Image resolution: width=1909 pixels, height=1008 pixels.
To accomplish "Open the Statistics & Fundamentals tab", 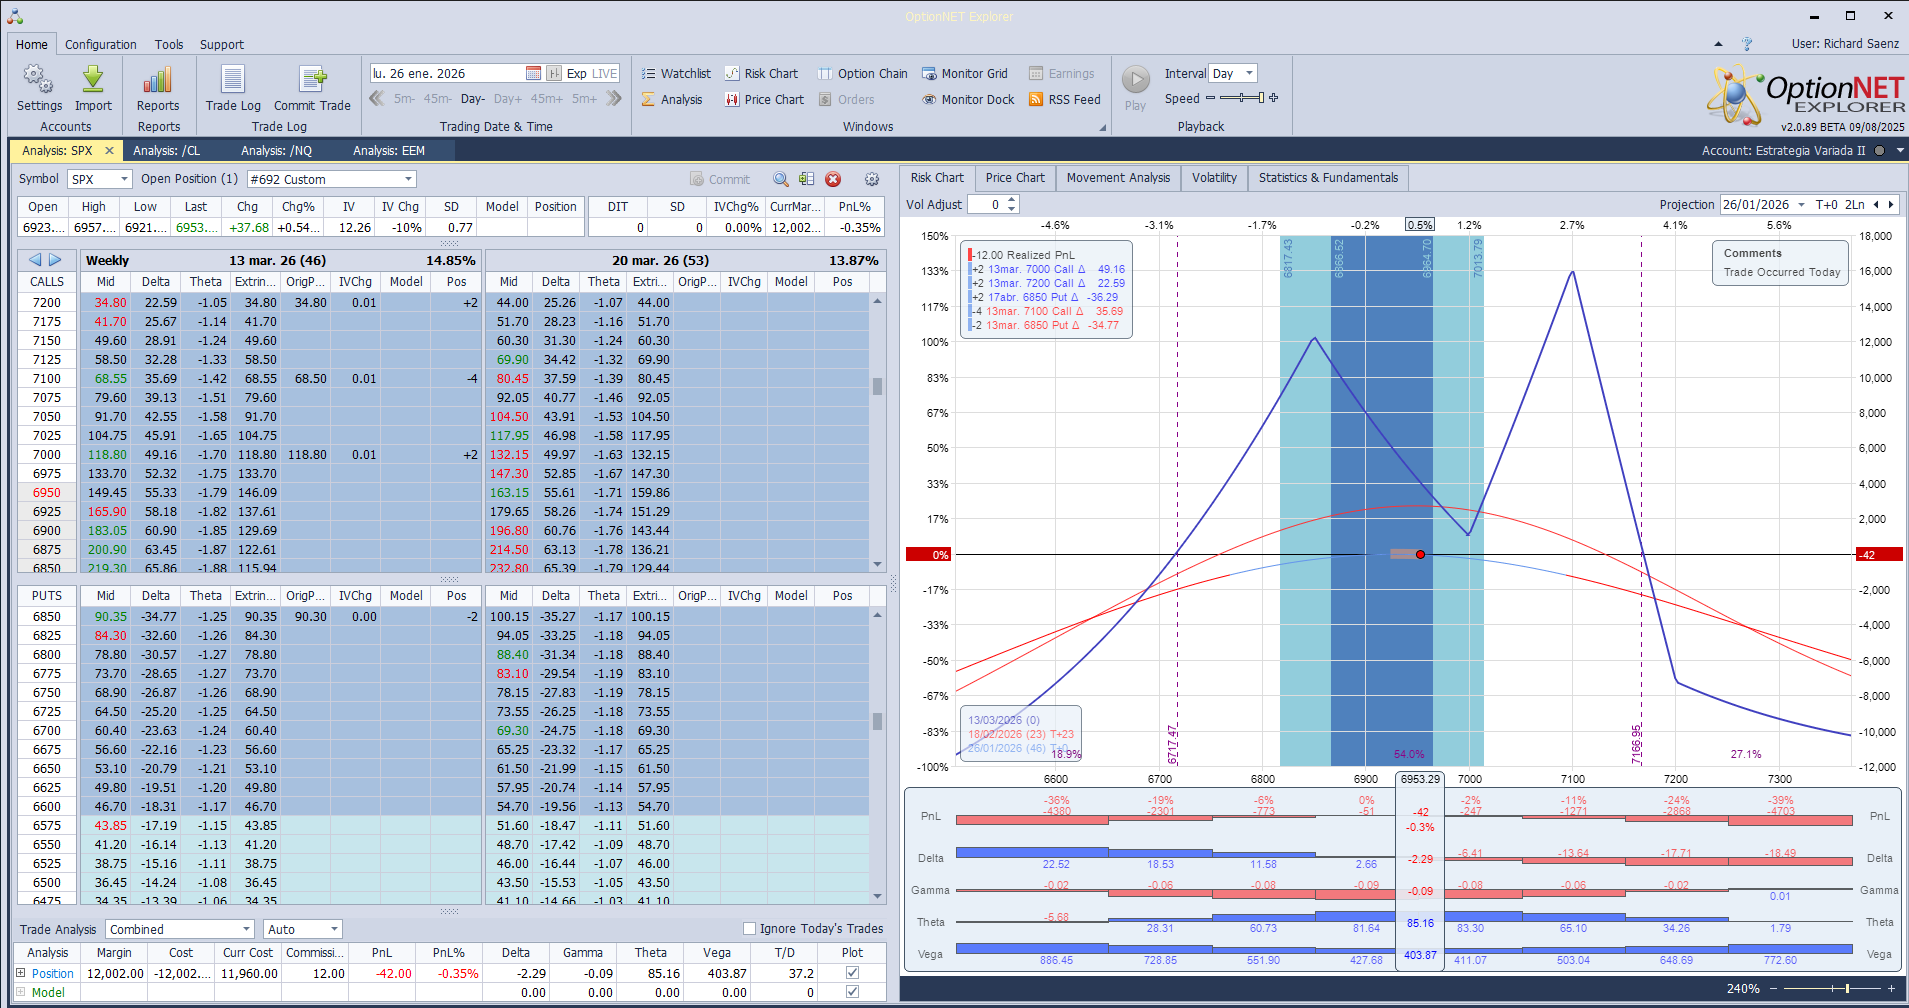I will (x=1328, y=178).
